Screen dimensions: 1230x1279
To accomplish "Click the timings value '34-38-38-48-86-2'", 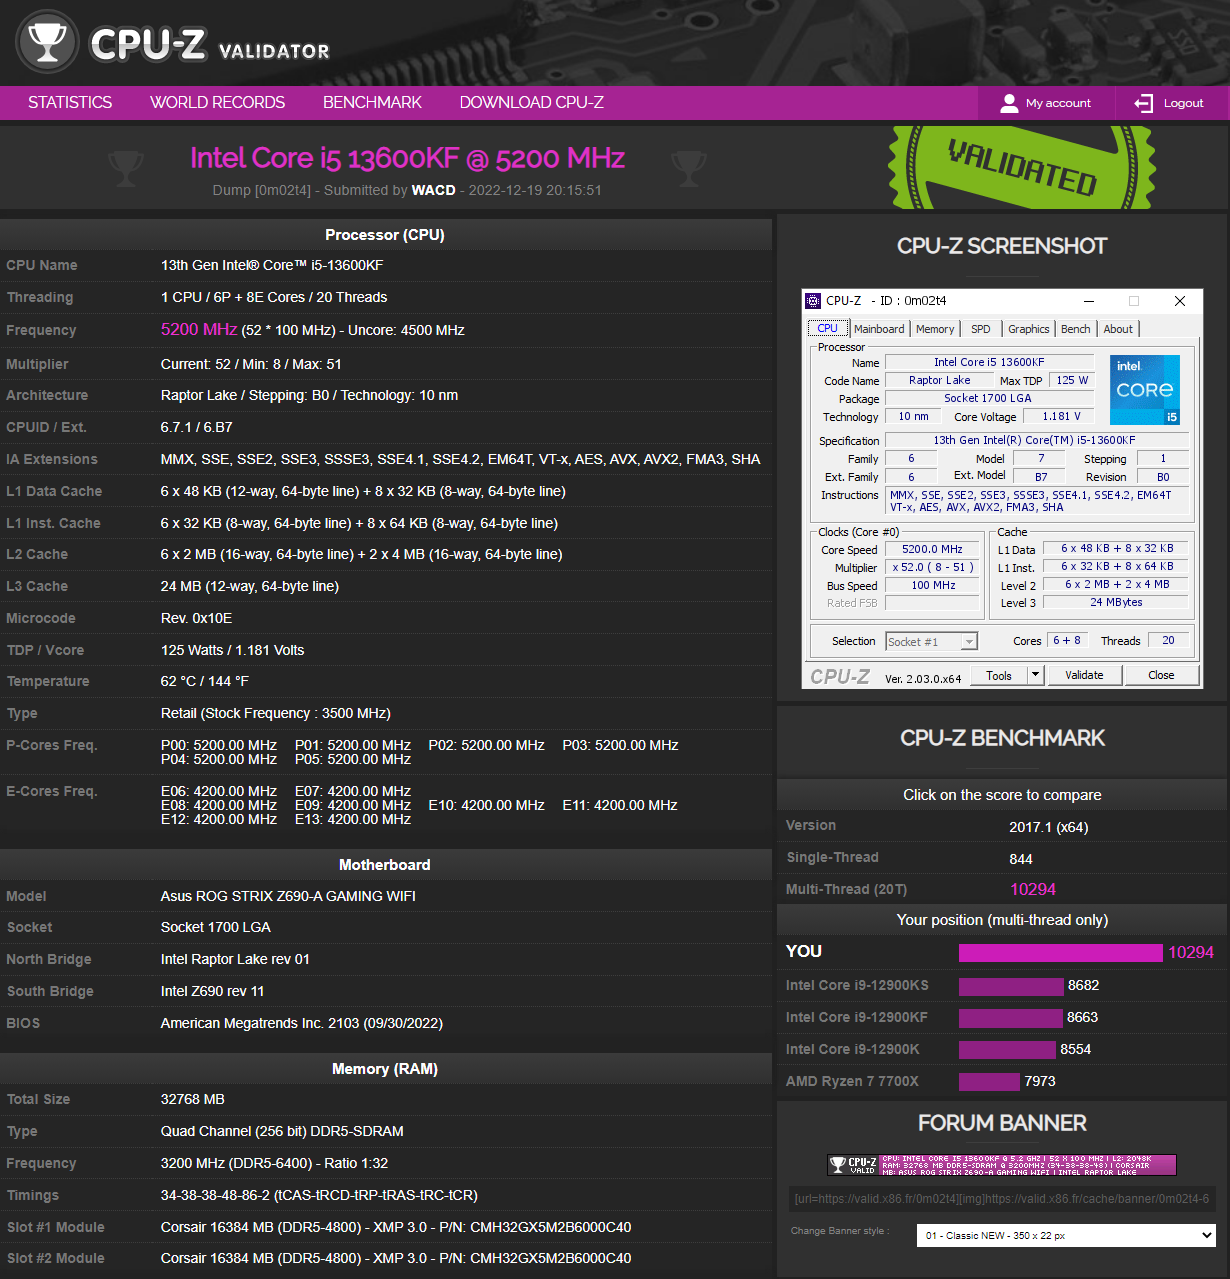I will pyautogui.click(x=214, y=1195).
